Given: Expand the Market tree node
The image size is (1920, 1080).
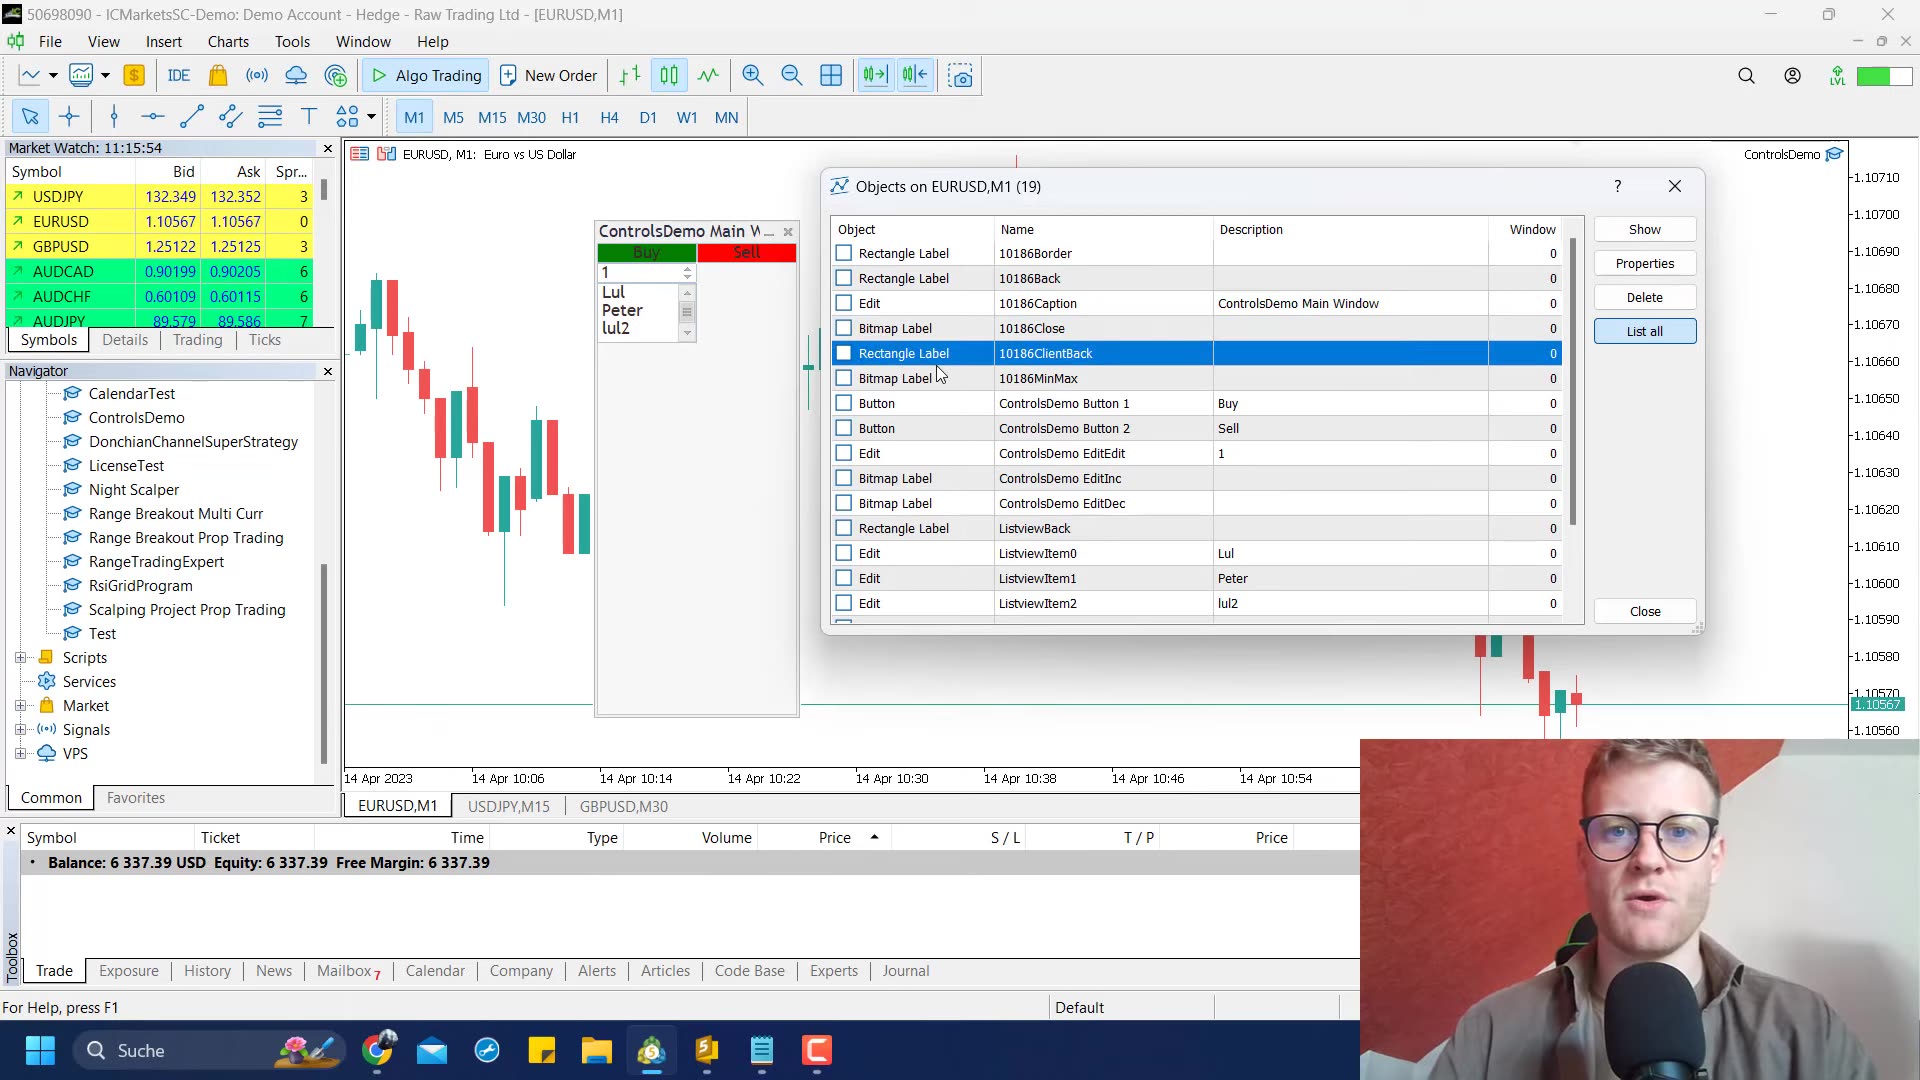Looking at the screenshot, I should (x=20, y=706).
